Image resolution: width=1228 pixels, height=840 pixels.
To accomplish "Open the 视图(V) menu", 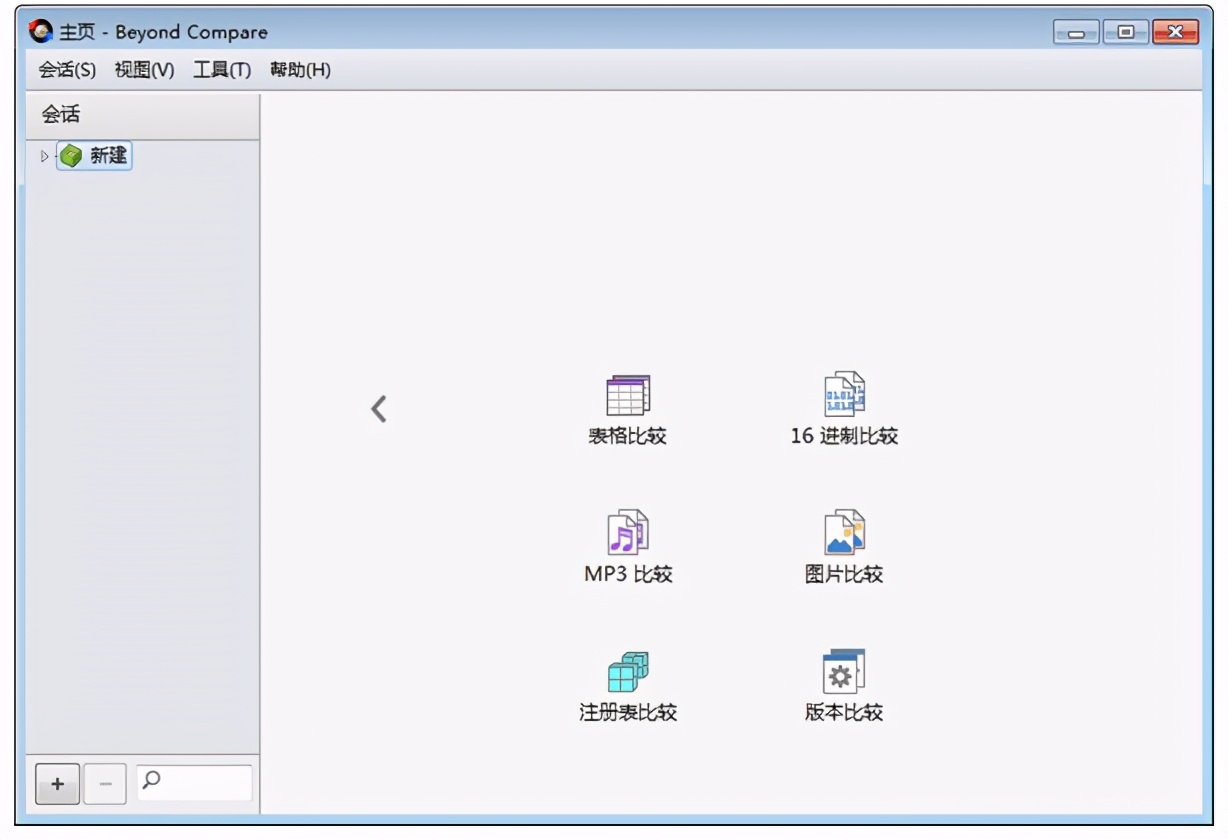I will coord(144,70).
